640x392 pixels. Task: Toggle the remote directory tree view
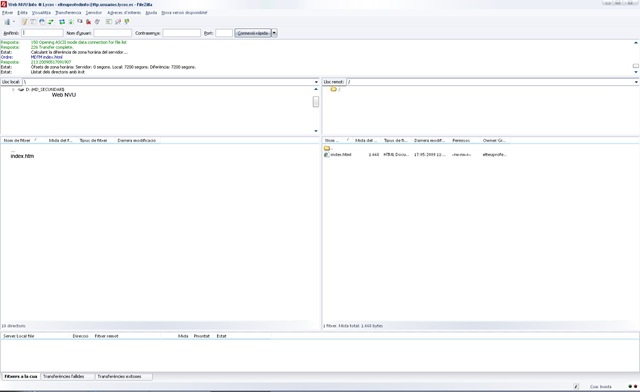tap(42, 22)
